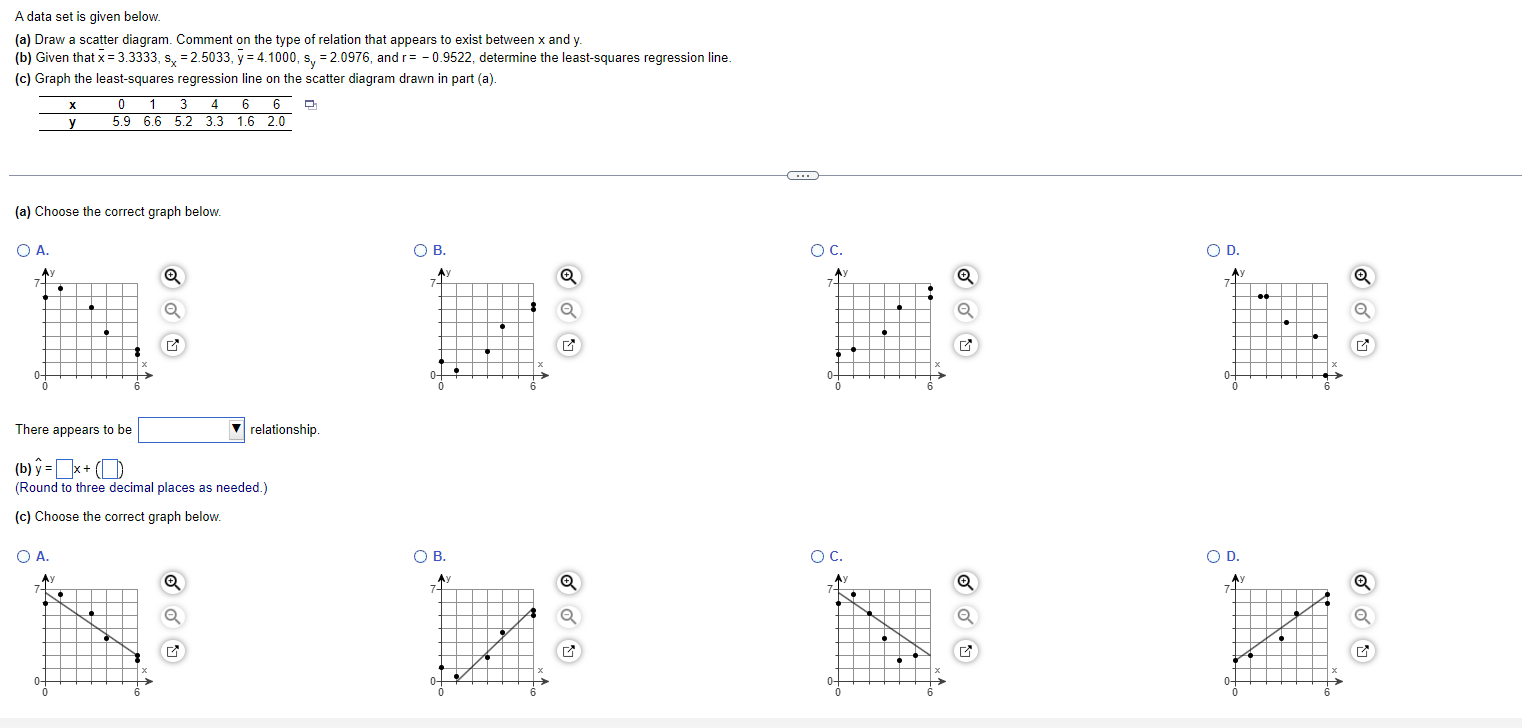The width and height of the screenshot is (1522, 728).
Task: Click the copy data icon beside the table
Action: click(x=310, y=103)
